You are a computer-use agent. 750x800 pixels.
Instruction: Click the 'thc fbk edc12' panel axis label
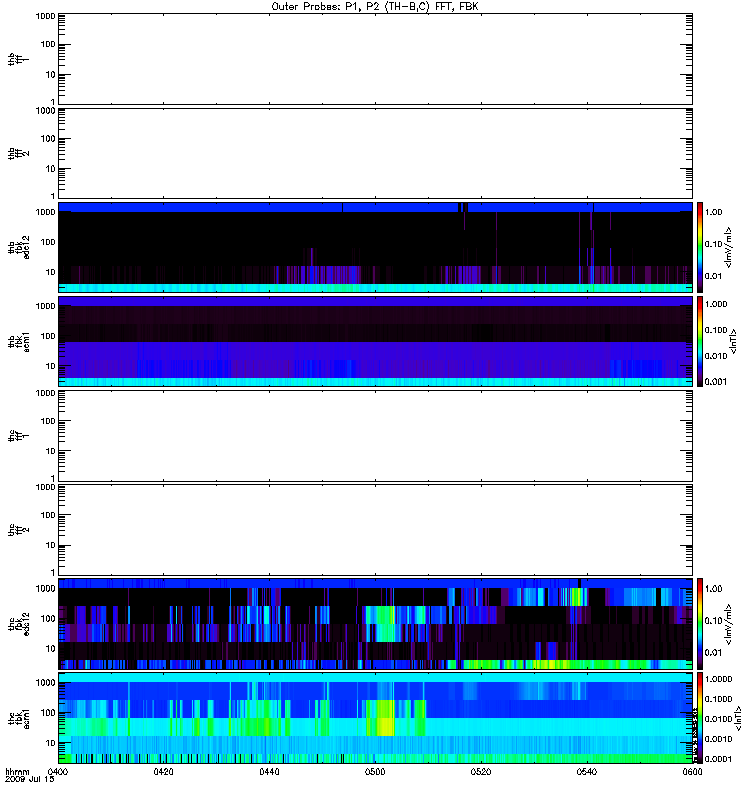click(x=18, y=623)
